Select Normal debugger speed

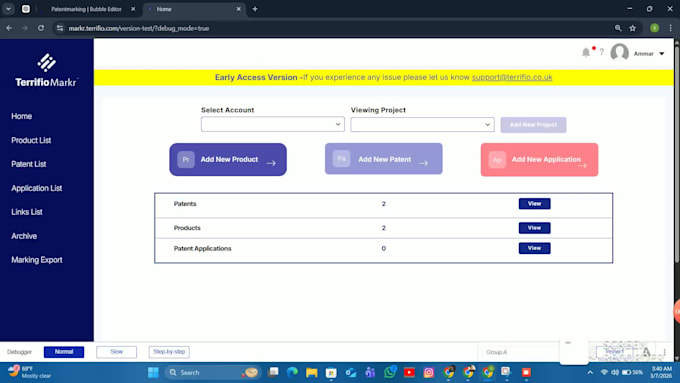point(64,352)
